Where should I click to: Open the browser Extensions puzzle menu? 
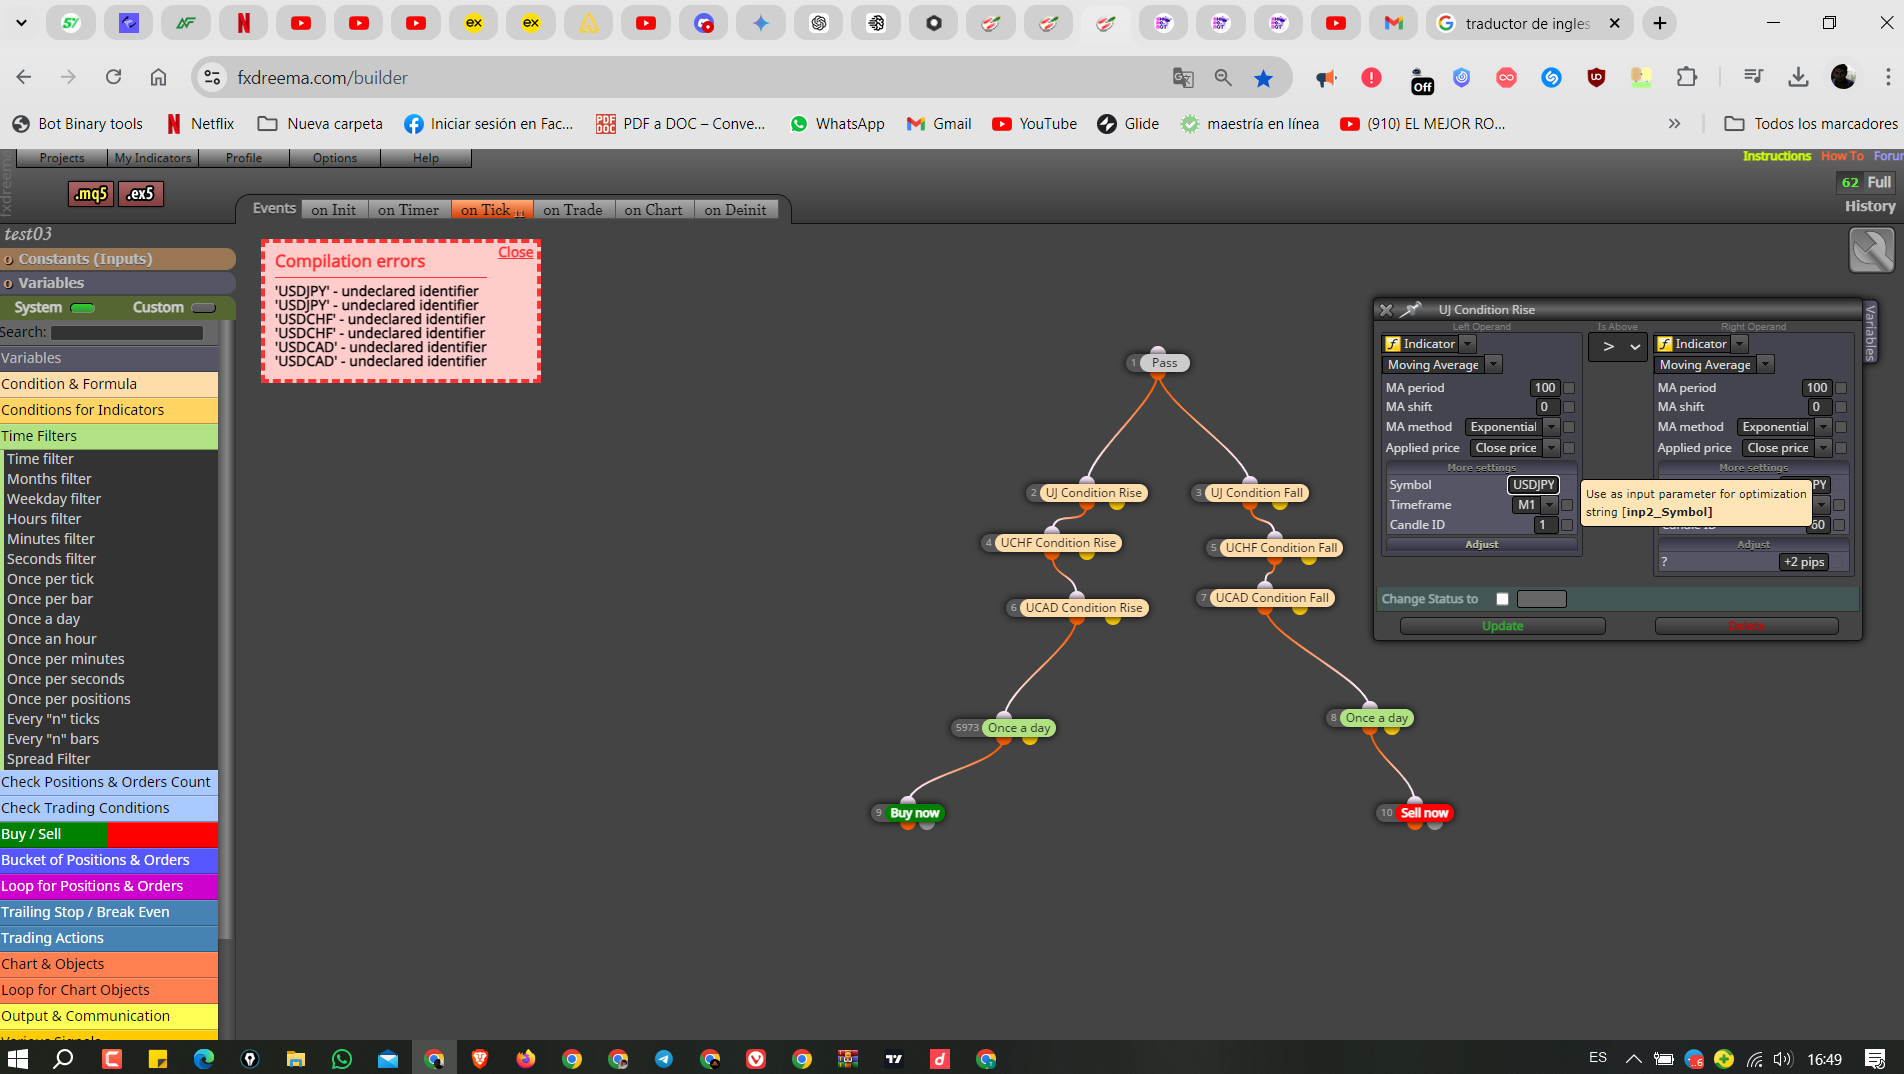[1686, 78]
